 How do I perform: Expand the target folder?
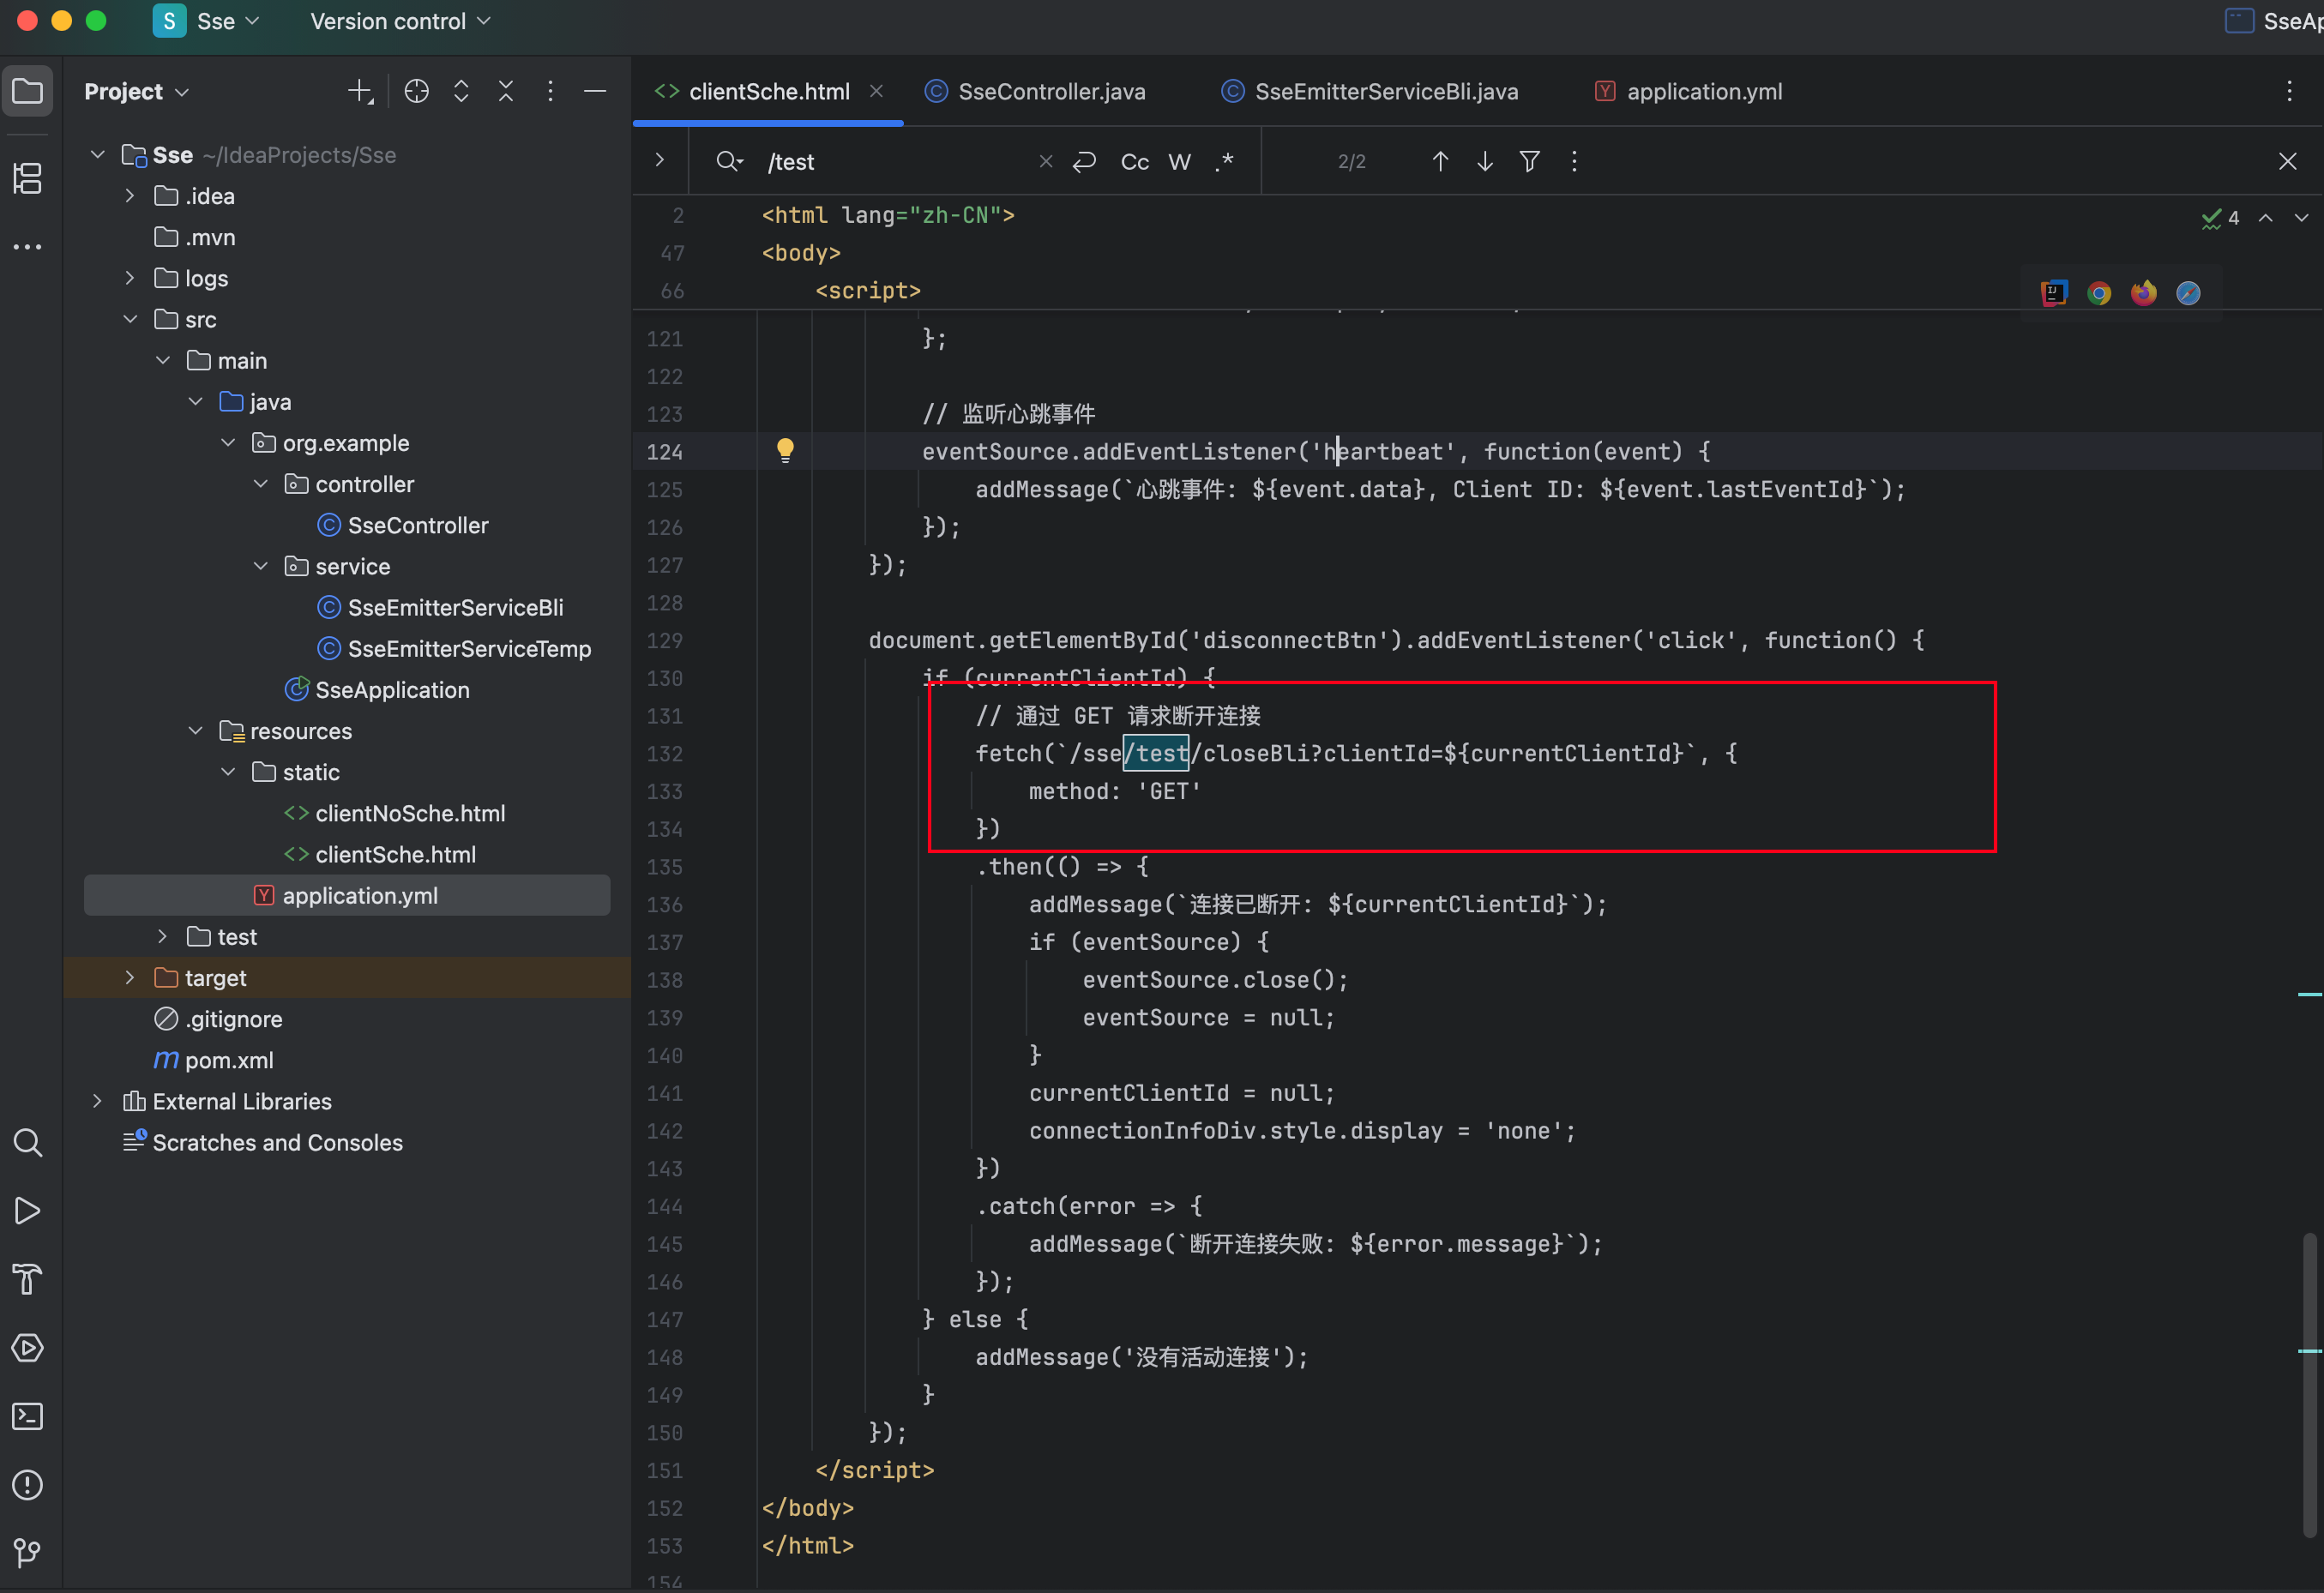130,978
